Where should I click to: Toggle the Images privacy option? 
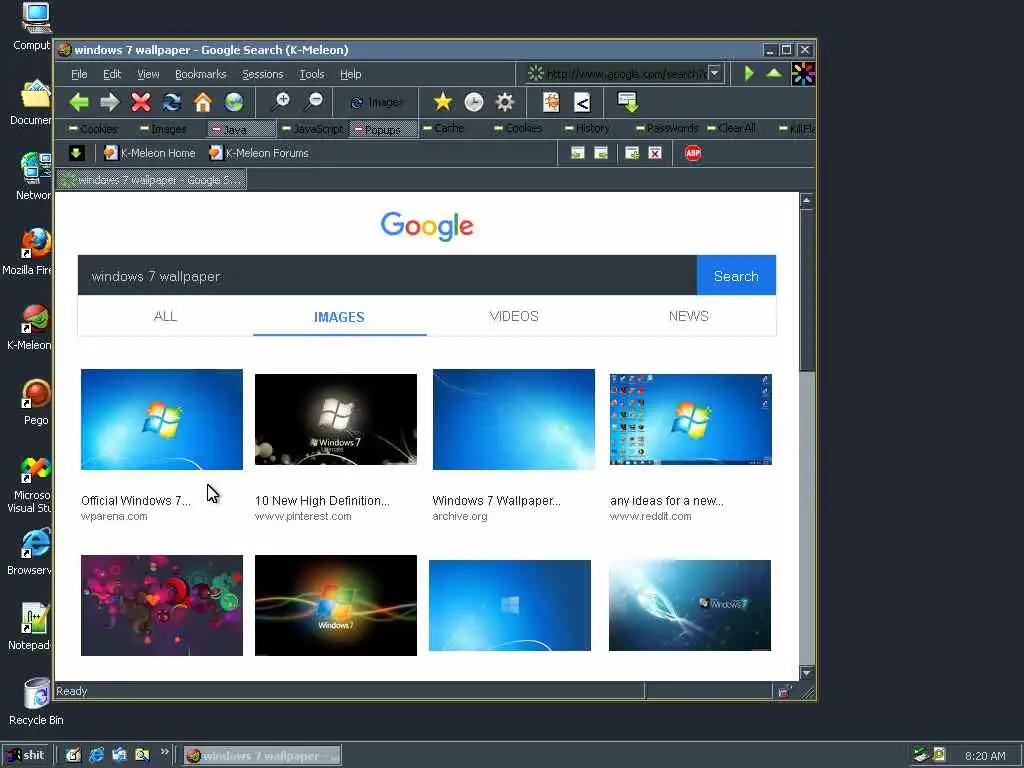click(163, 129)
